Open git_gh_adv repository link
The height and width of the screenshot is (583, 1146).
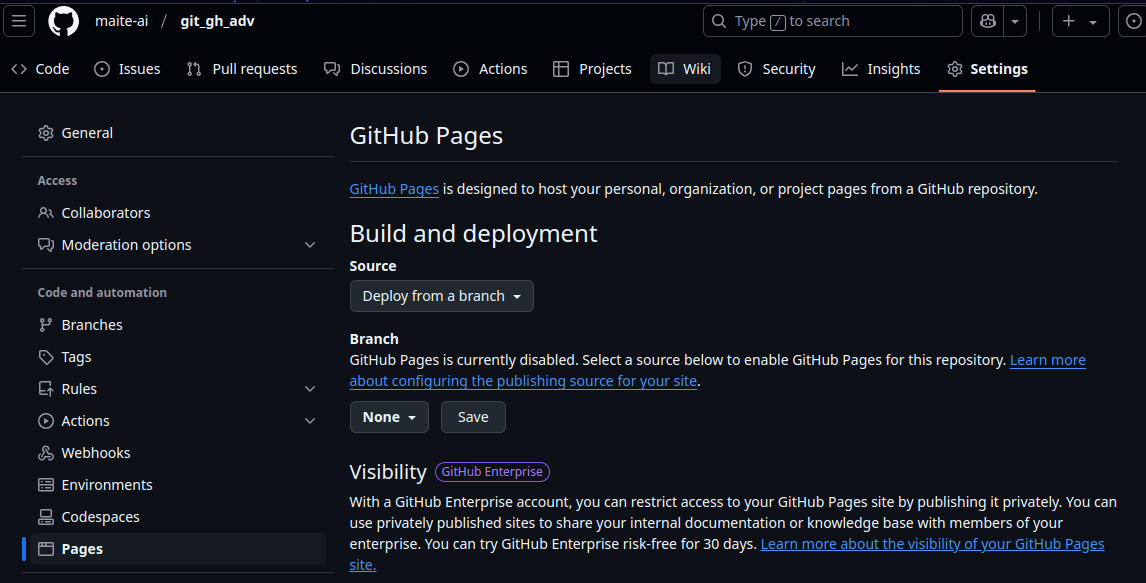(x=217, y=21)
